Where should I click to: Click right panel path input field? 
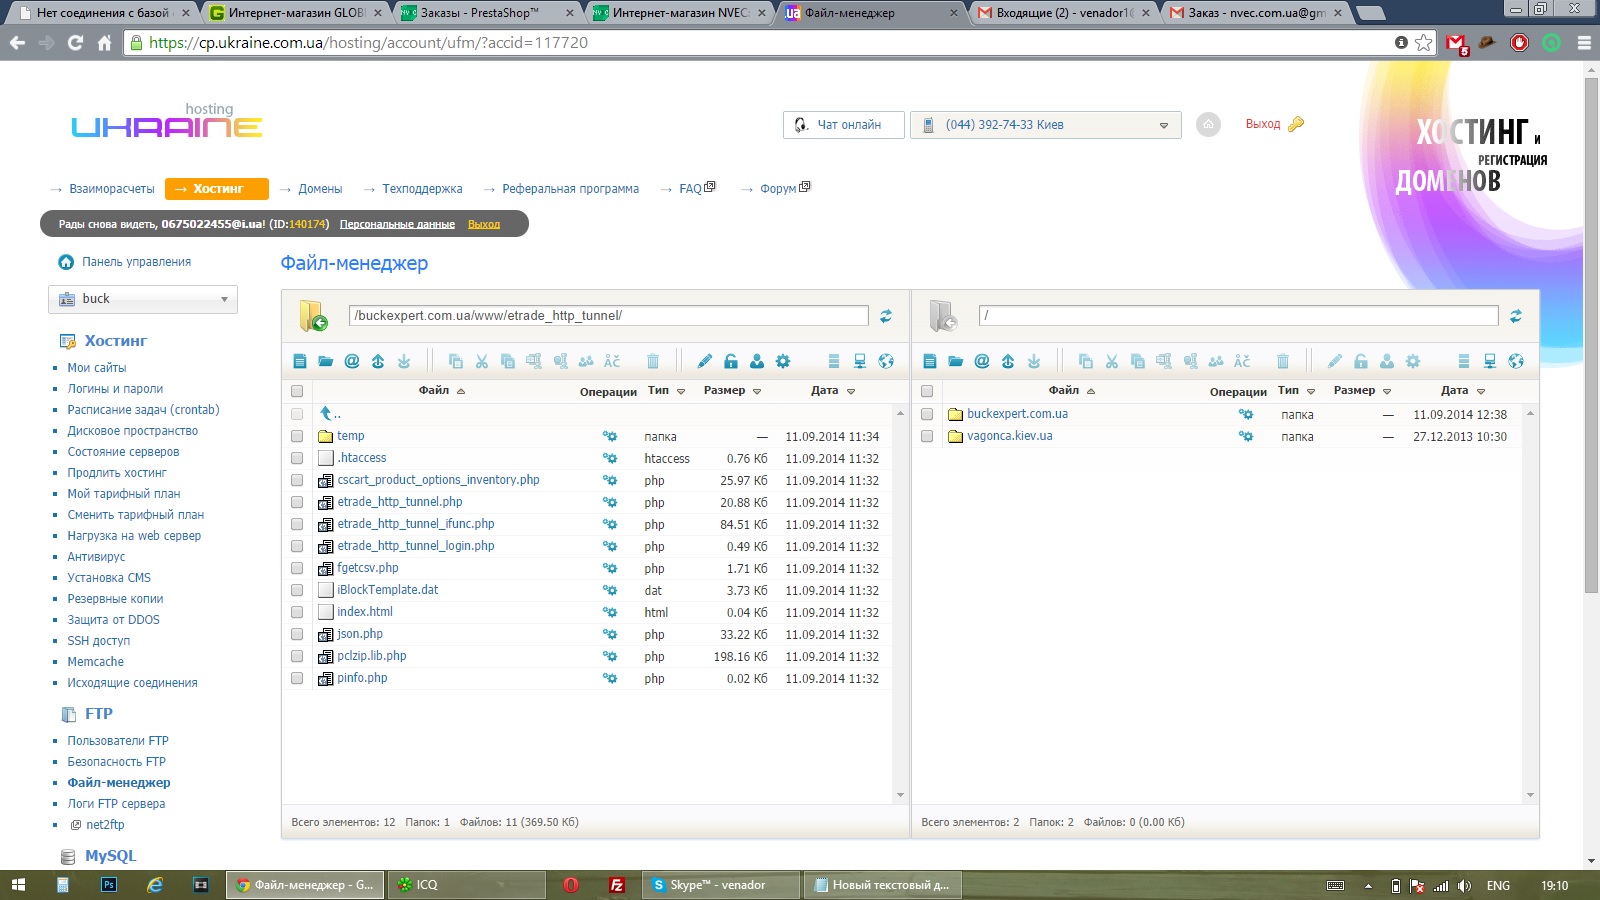point(1238,316)
